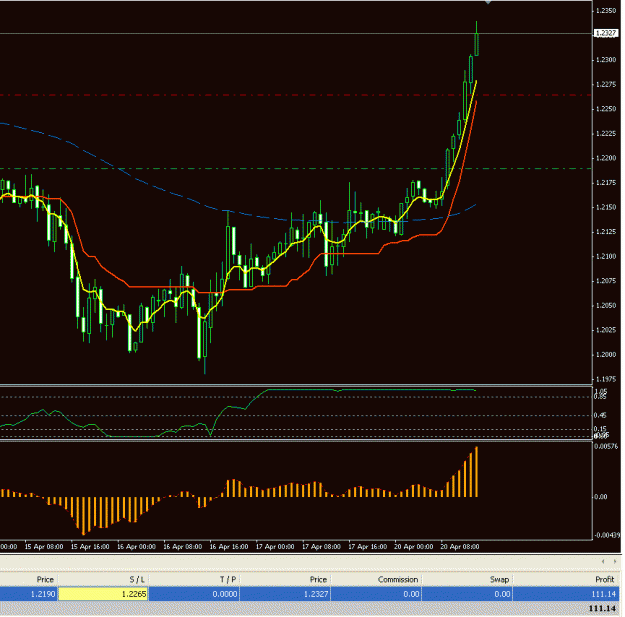Screen dimensions: 625x617
Task: Click the 20 Apr 00:00 time label
Action: click(x=414, y=547)
